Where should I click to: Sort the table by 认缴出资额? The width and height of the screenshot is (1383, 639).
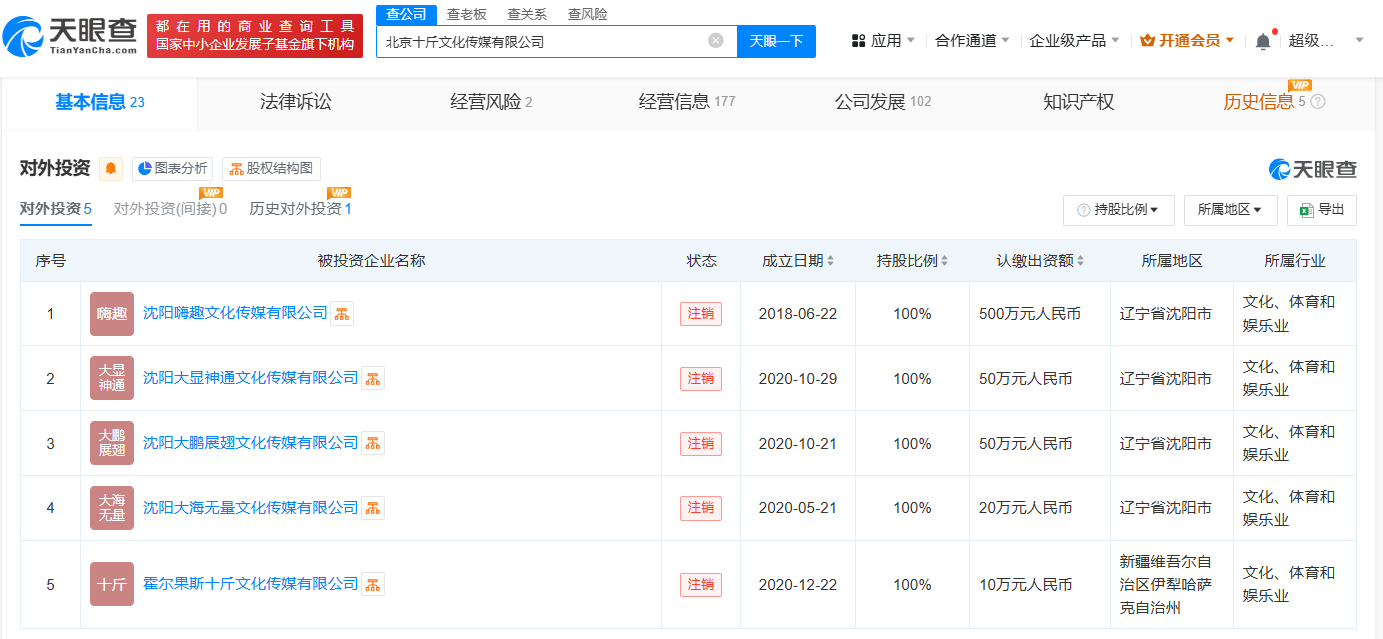[x=1040, y=261]
